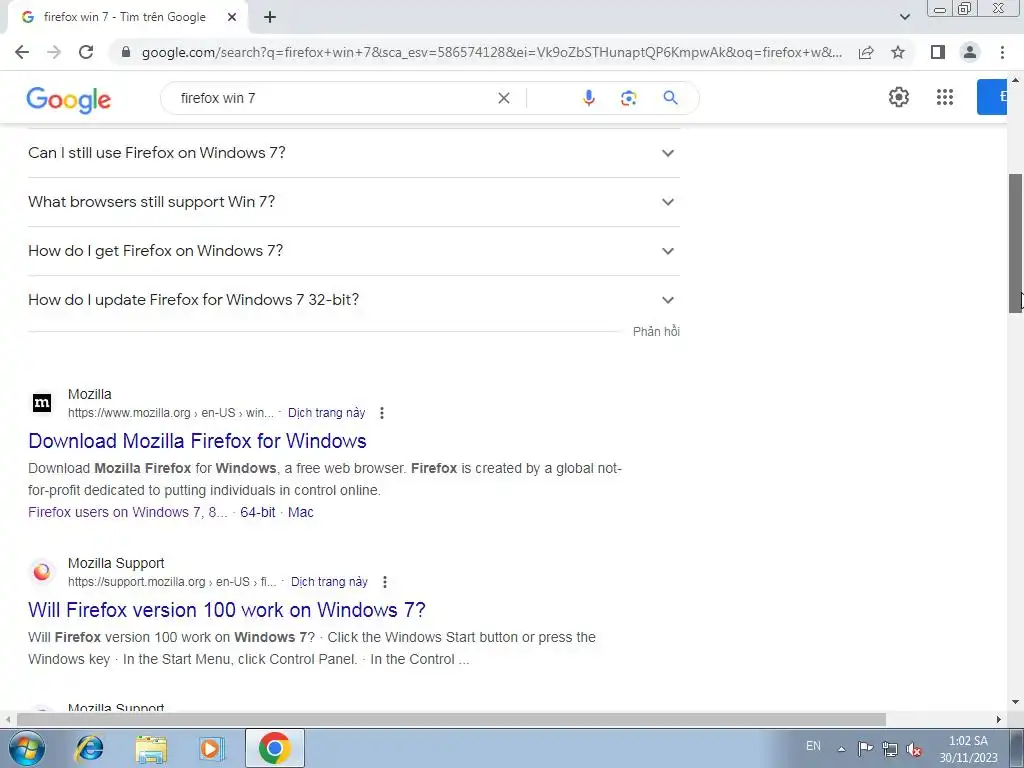This screenshot has height=768, width=1024.
Task: Open Google quick settings gear
Action: tap(899, 97)
